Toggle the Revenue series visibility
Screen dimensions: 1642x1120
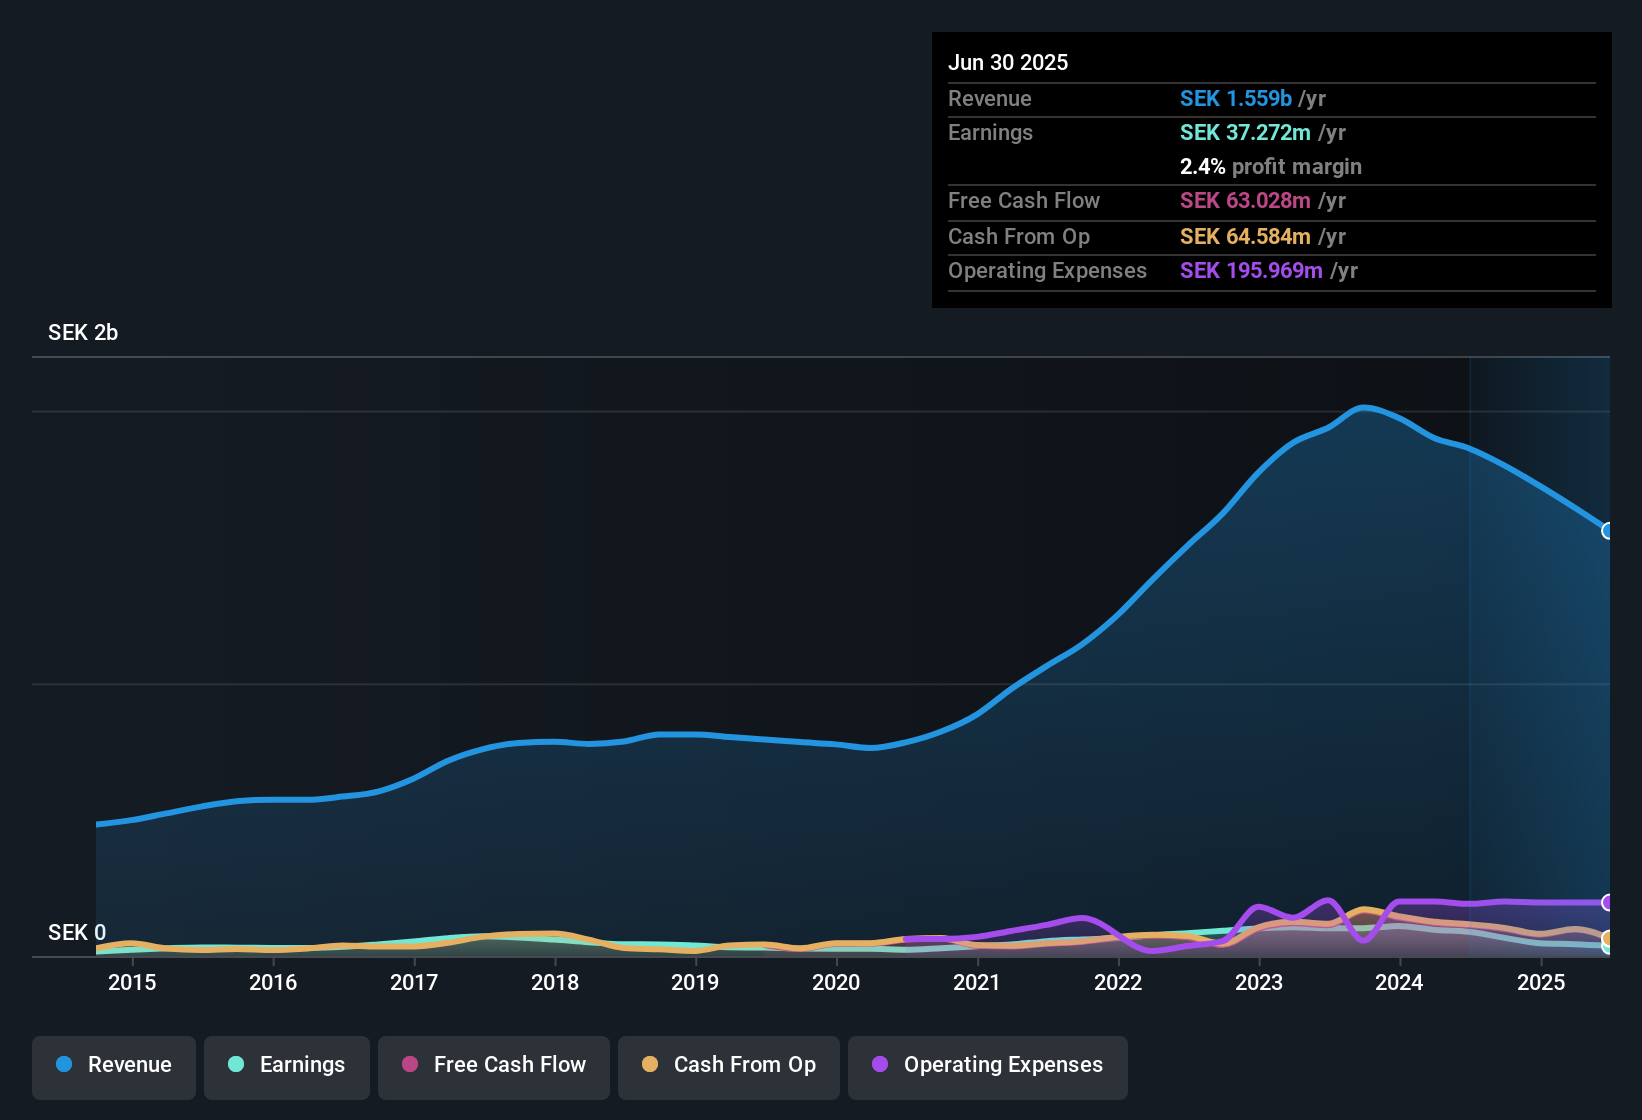pos(113,1065)
